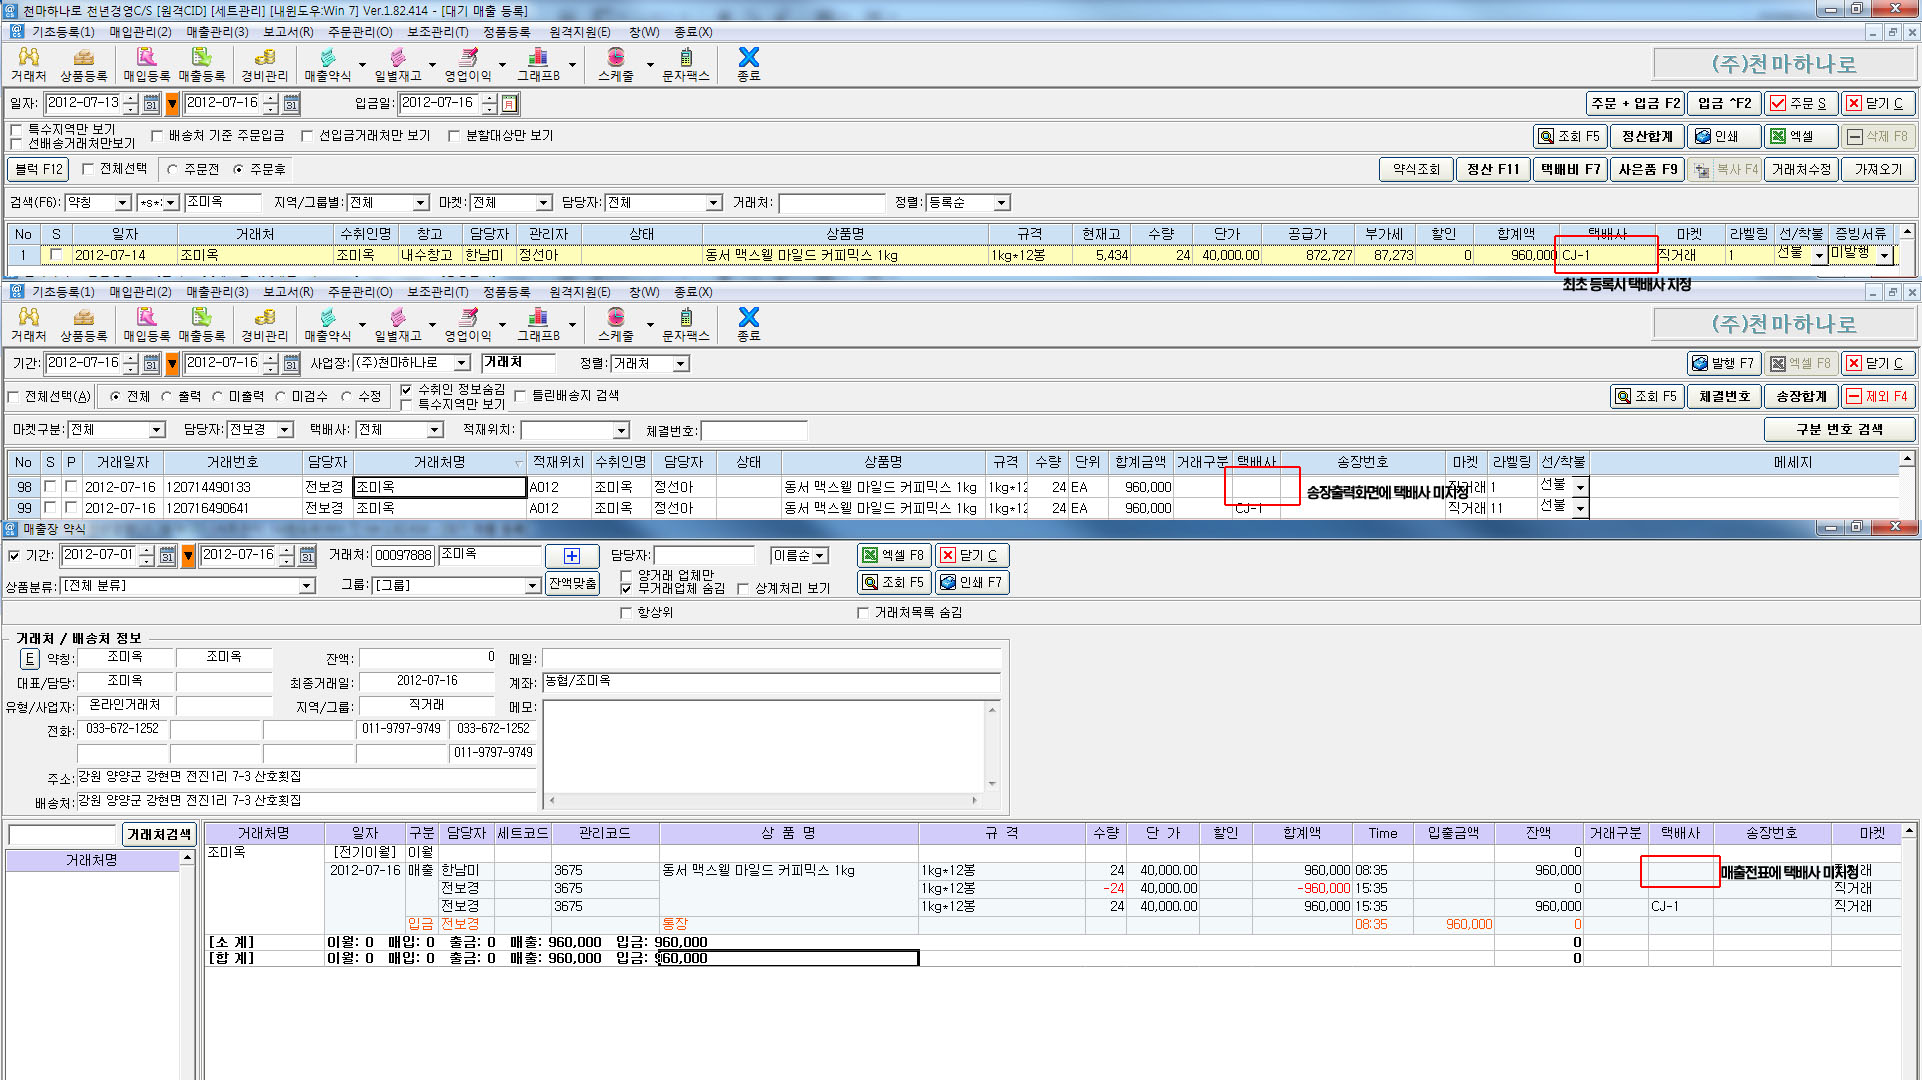Image resolution: width=1922 pixels, height=1080 pixels.
Task: Expand 사업장 dropdown showing (주)천마하나로
Action: tap(412, 363)
